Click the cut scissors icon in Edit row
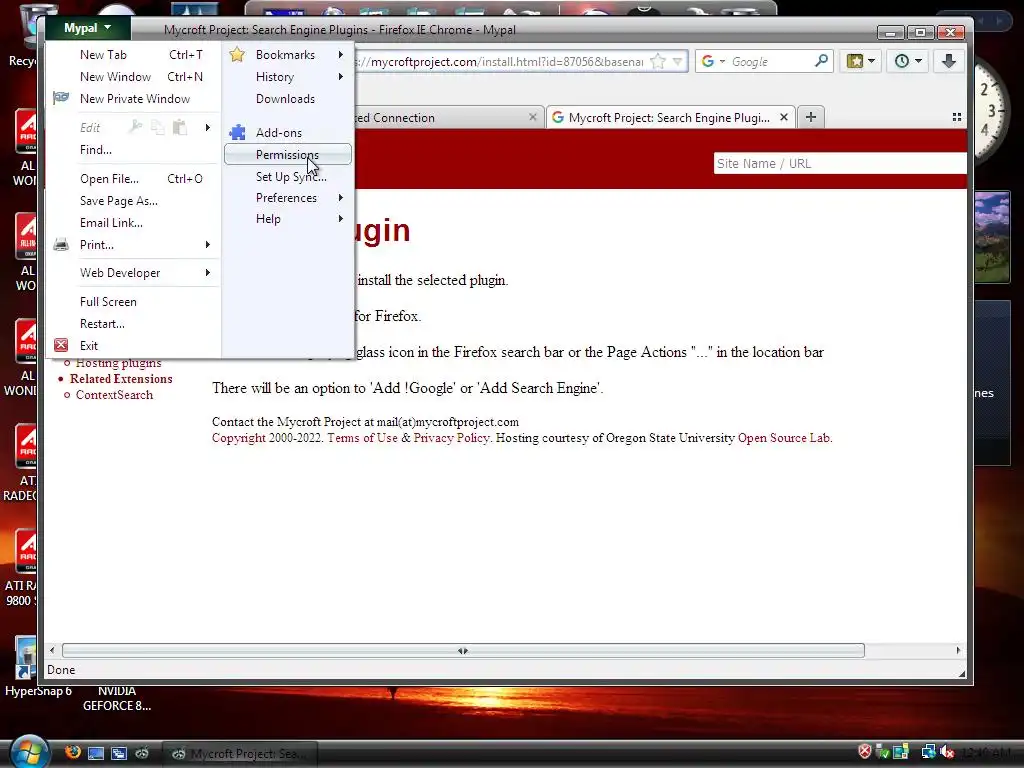 [x=135, y=127]
